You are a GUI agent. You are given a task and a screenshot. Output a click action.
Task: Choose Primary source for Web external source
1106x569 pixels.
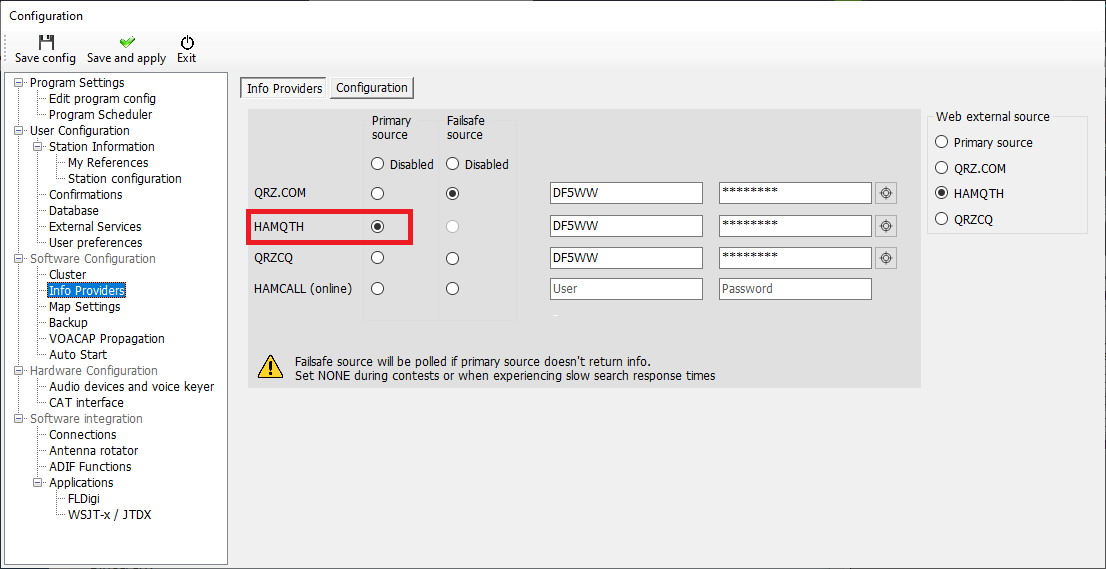(x=941, y=142)
